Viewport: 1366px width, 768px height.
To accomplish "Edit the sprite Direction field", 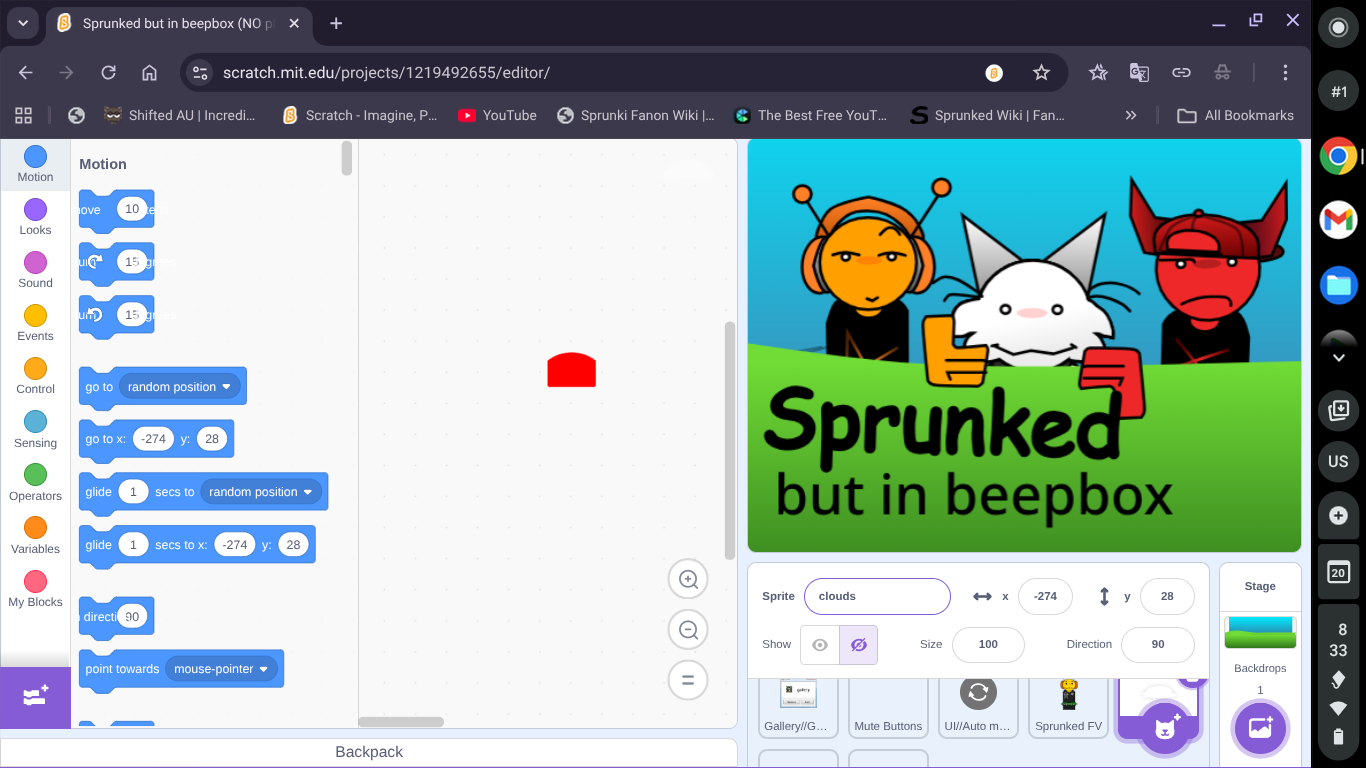I will [x=1158, y=644].
